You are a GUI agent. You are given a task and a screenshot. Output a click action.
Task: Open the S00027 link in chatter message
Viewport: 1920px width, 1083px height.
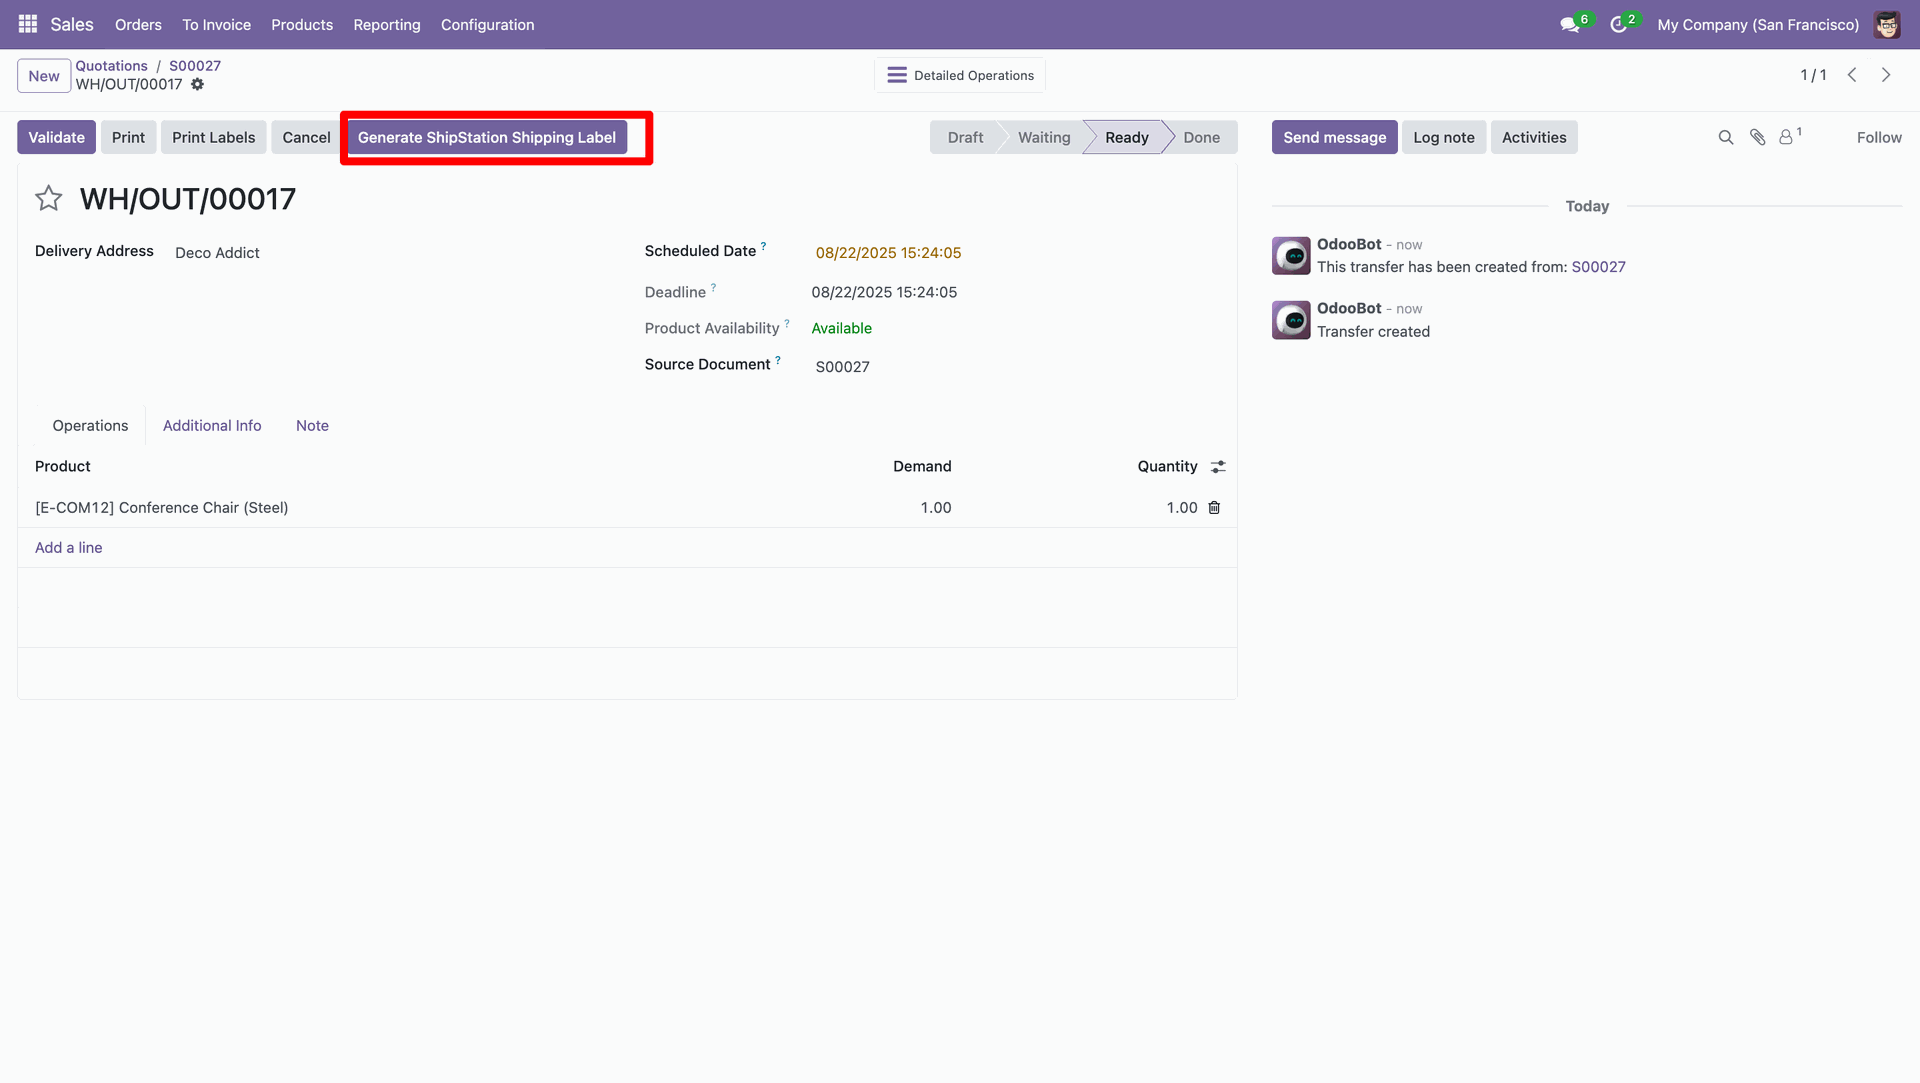1598,267
